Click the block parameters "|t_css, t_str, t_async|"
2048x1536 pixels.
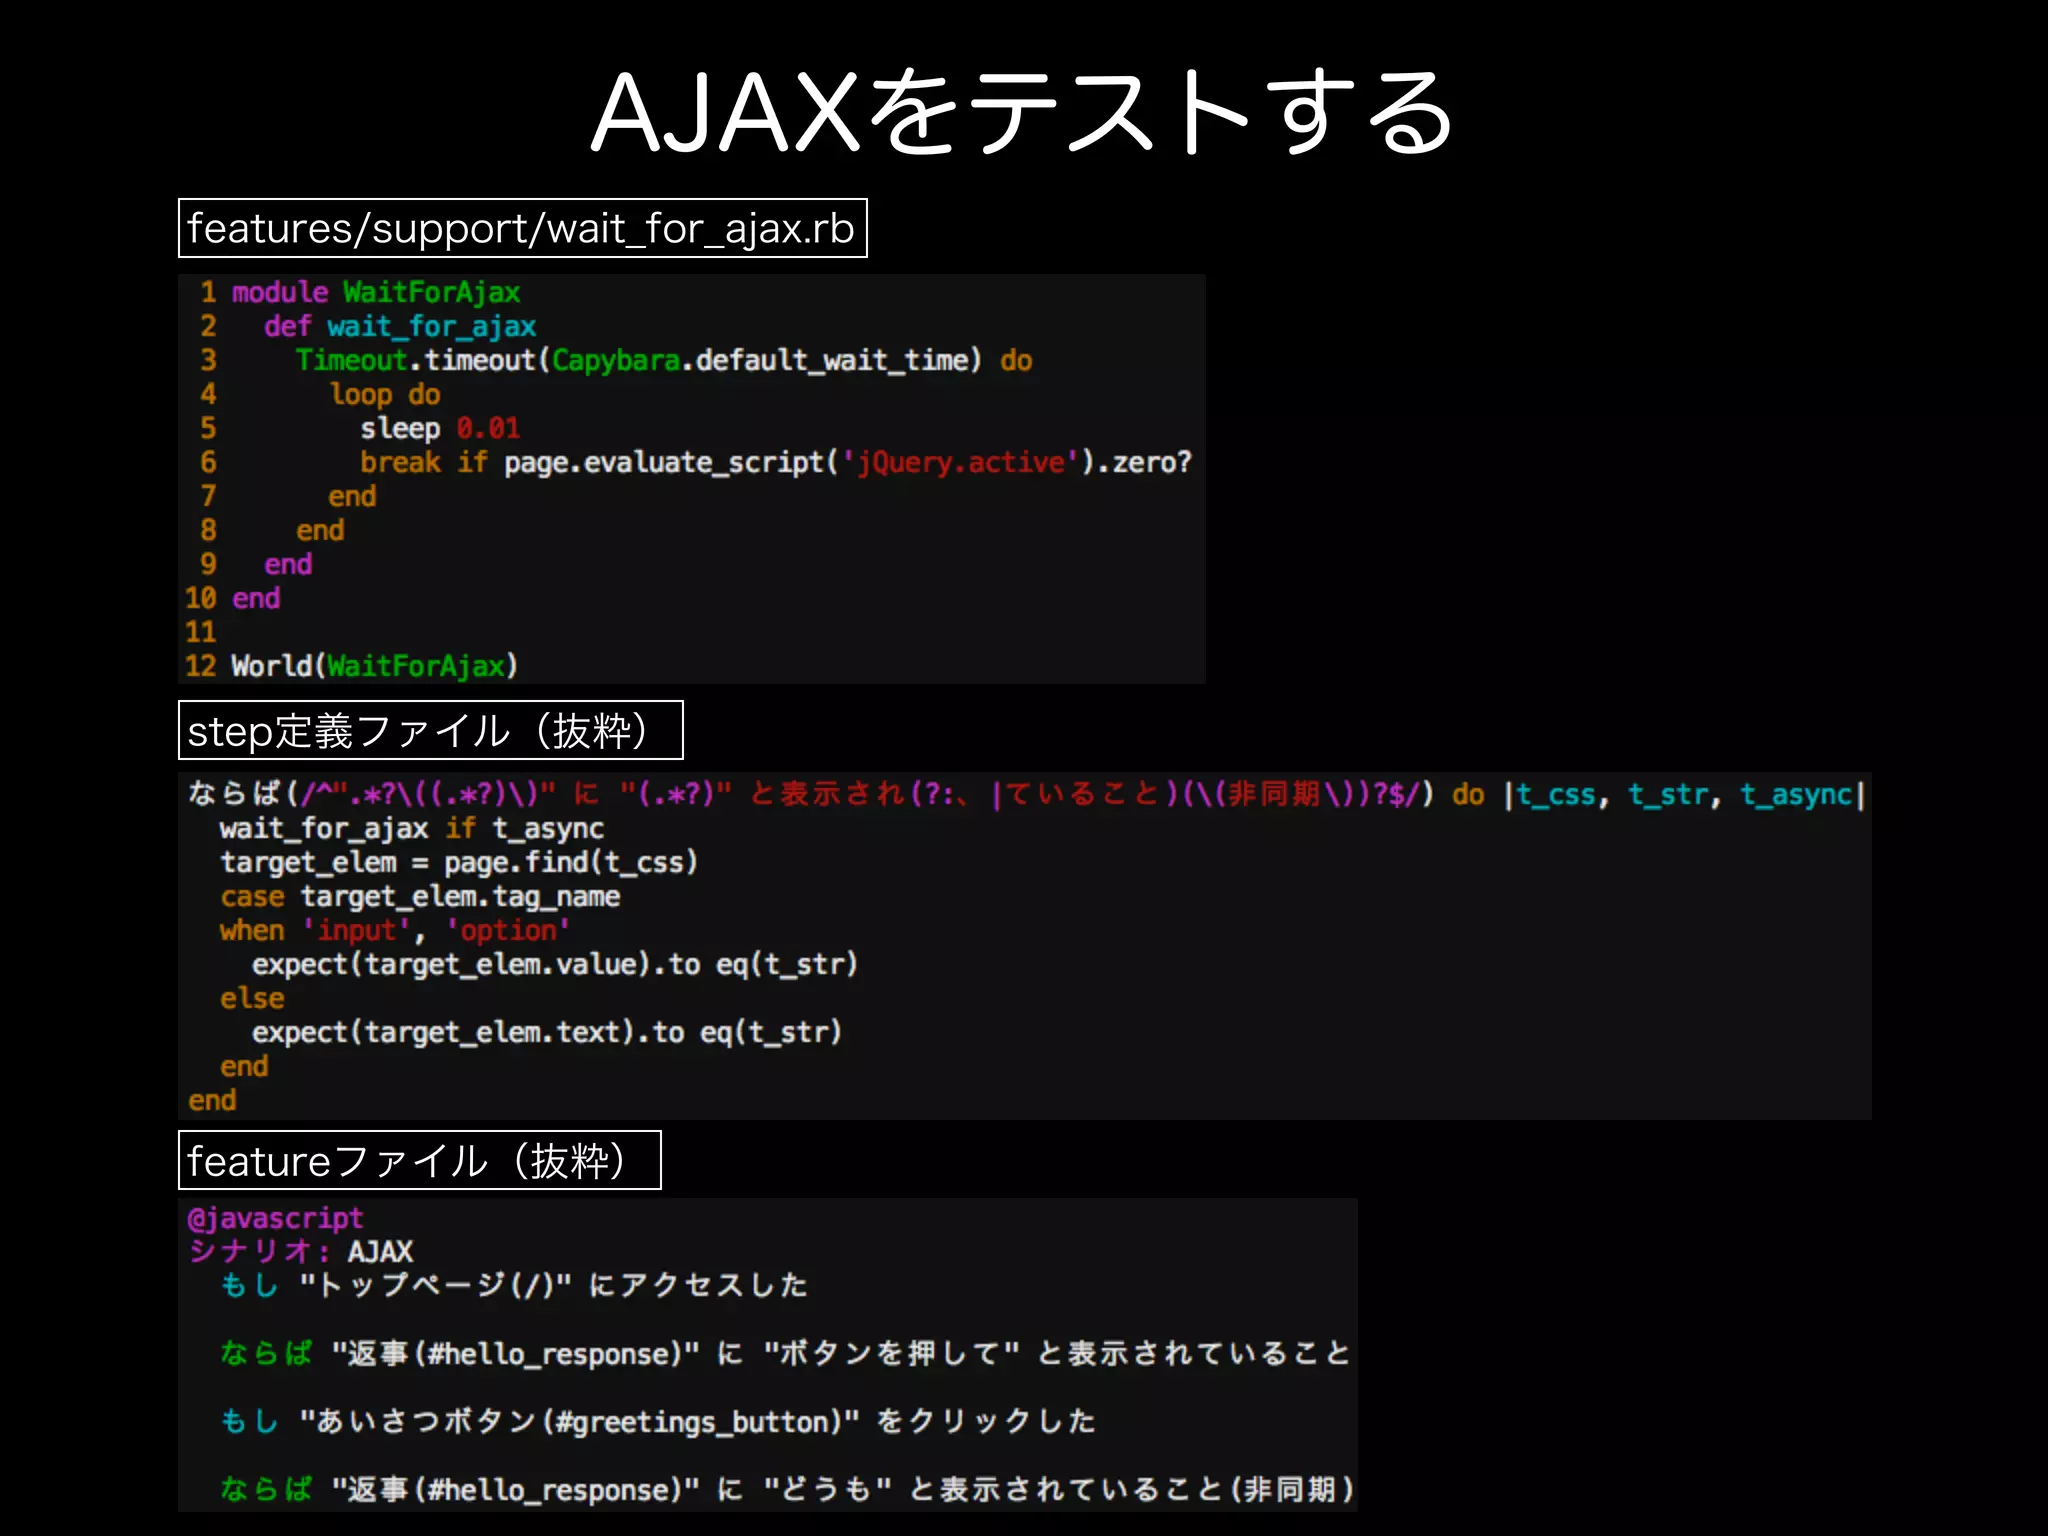[x=1685, y=794]
